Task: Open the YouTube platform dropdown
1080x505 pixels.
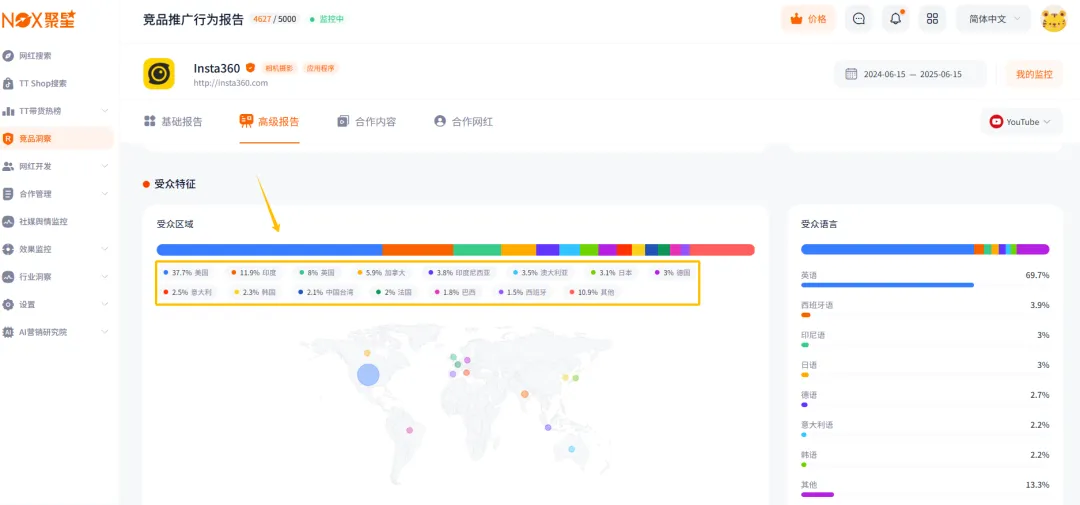Action: pos(1021,122)
